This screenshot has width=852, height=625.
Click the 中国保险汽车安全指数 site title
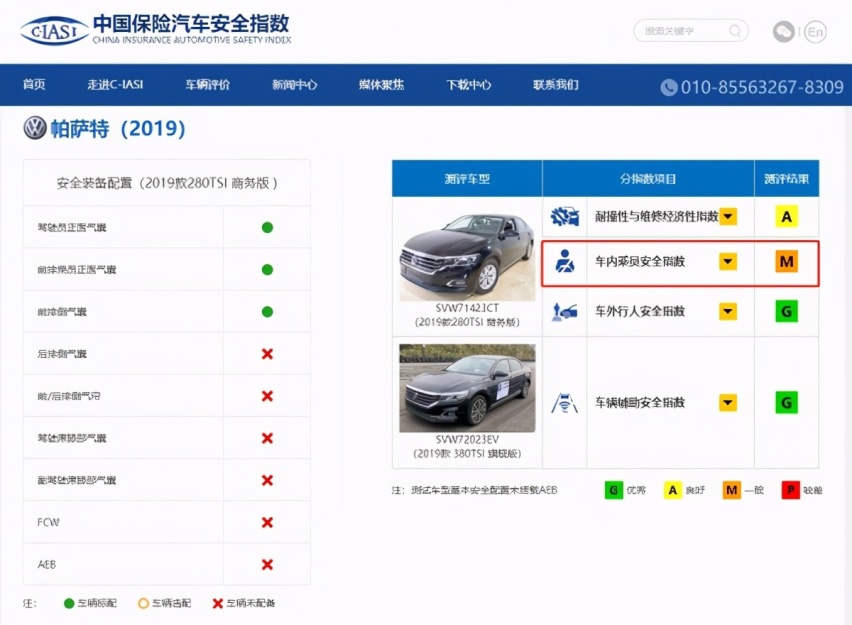pos(191,24)
